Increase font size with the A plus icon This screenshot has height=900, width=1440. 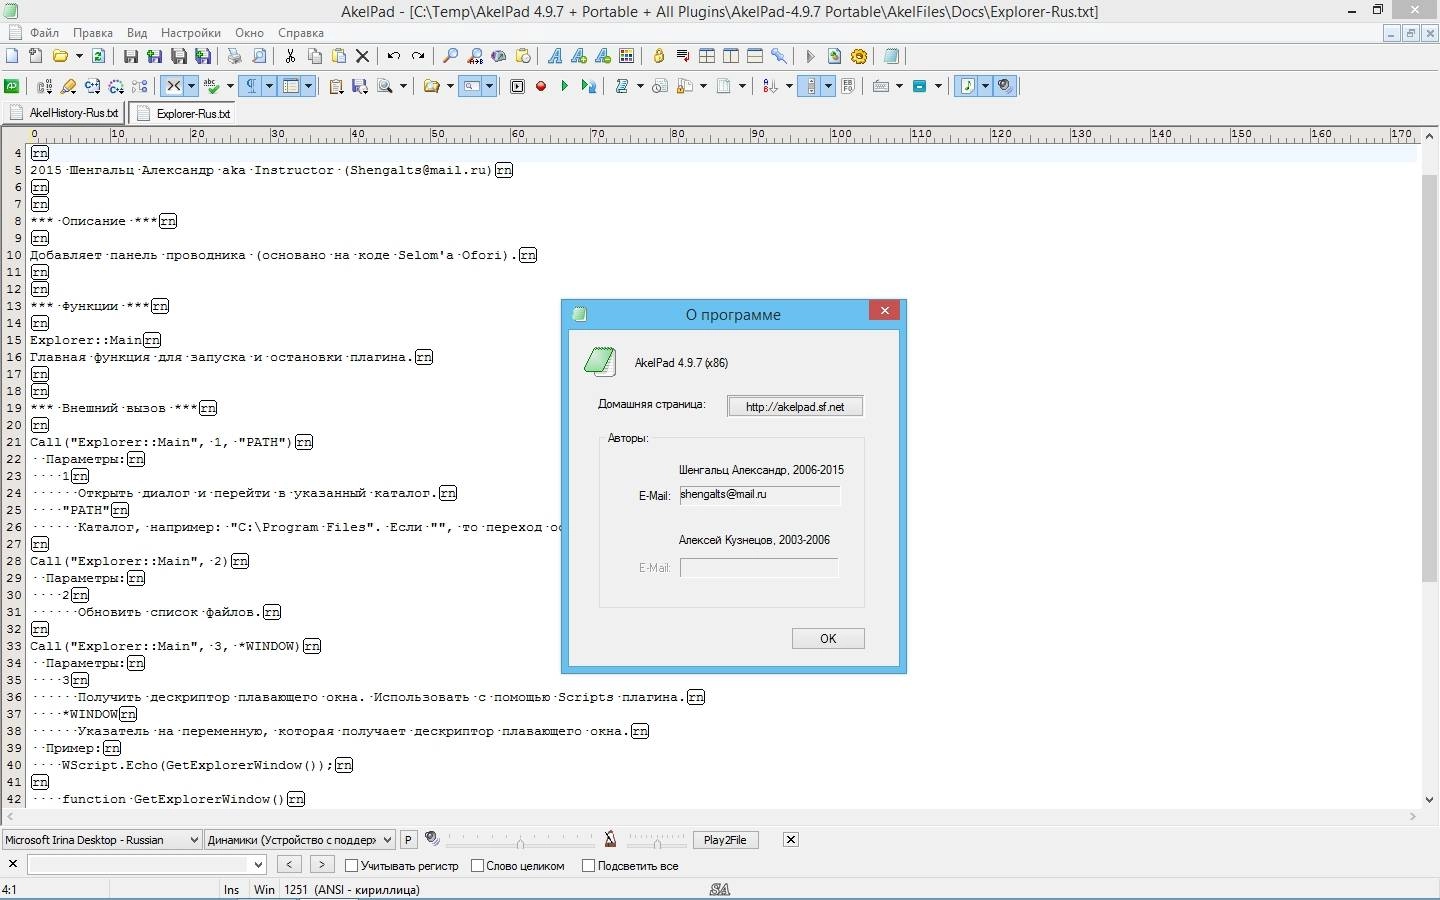point(578,56)
